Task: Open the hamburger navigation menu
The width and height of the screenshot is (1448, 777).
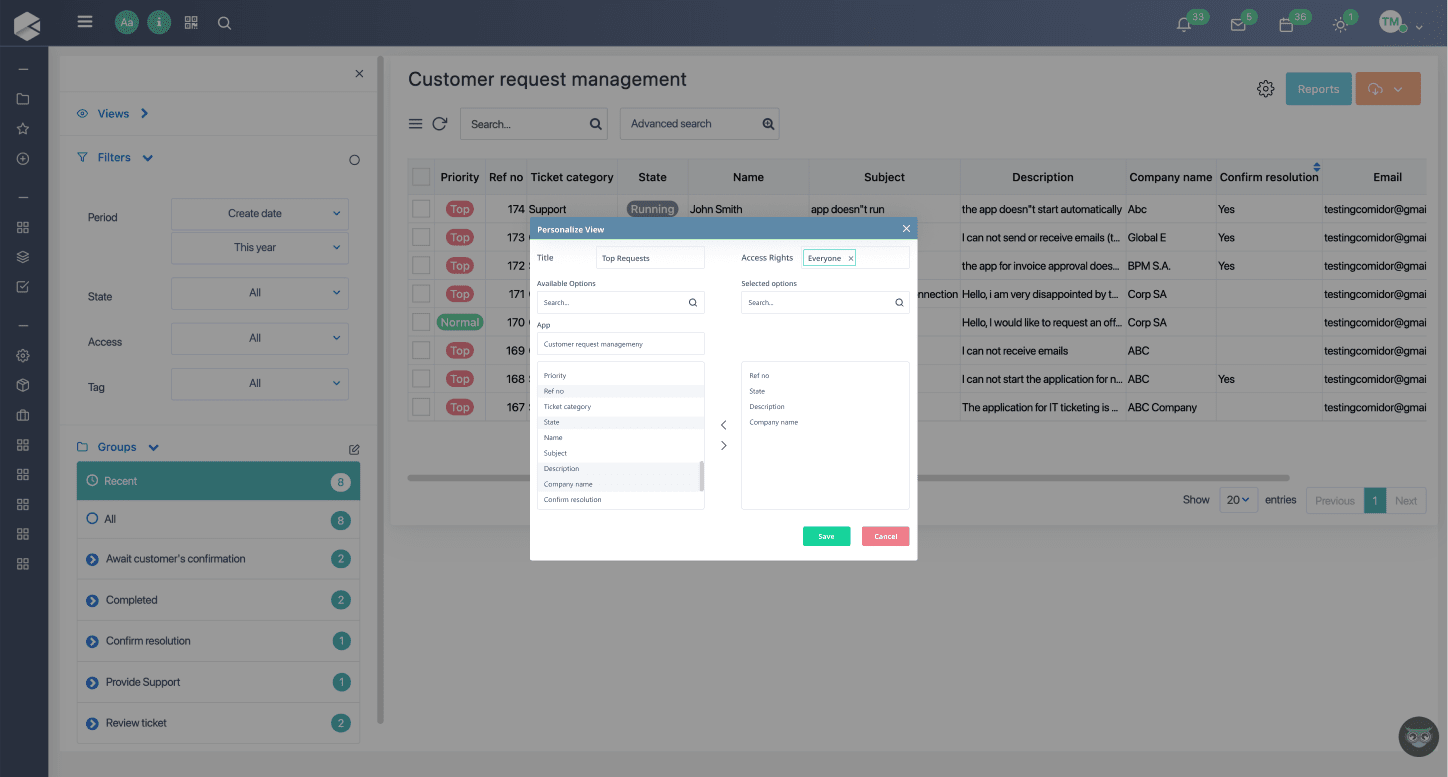Action: [x=85, y=22]
